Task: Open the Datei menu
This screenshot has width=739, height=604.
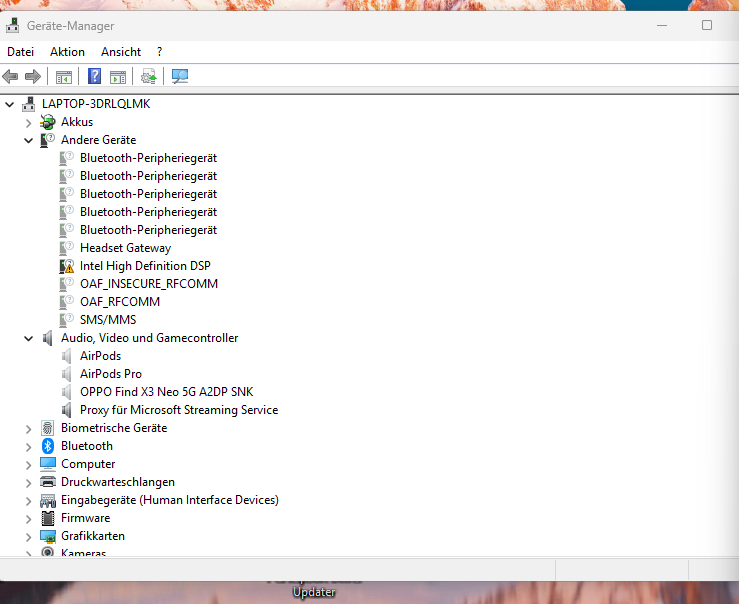Action: [x=20, y=52]
